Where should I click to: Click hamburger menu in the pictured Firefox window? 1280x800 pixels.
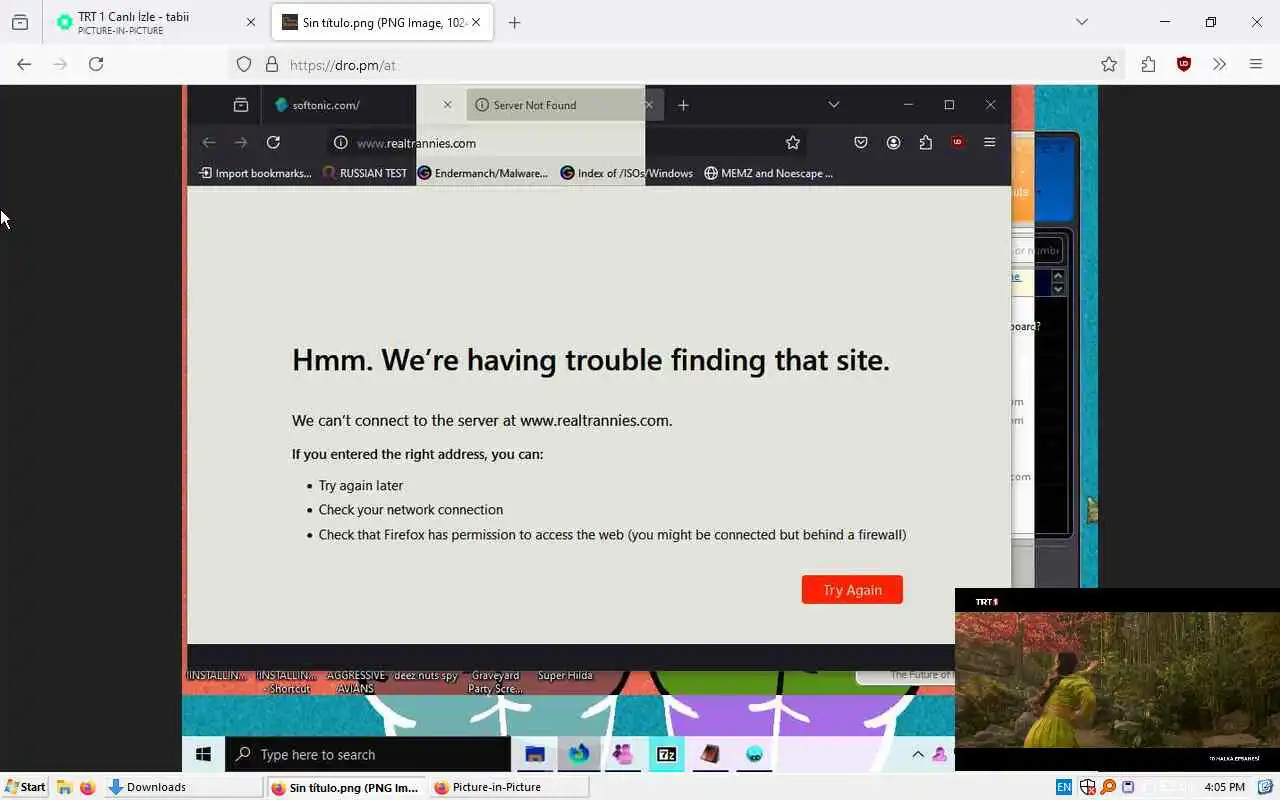[989, 143]
